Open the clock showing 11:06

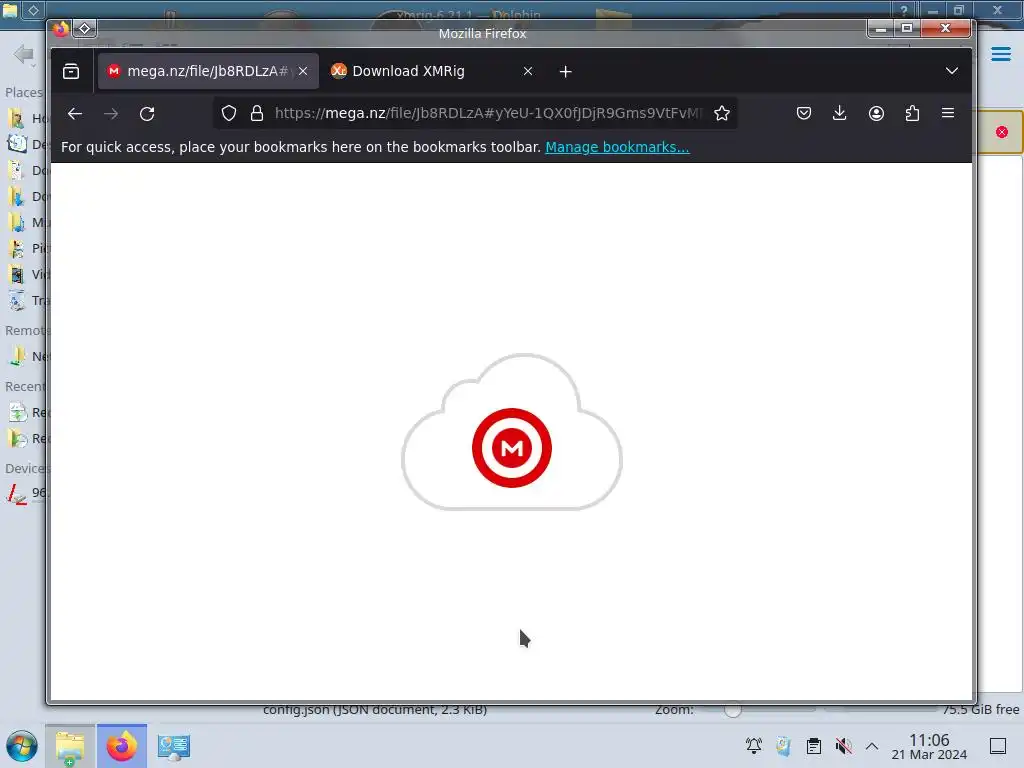[929, 746]
